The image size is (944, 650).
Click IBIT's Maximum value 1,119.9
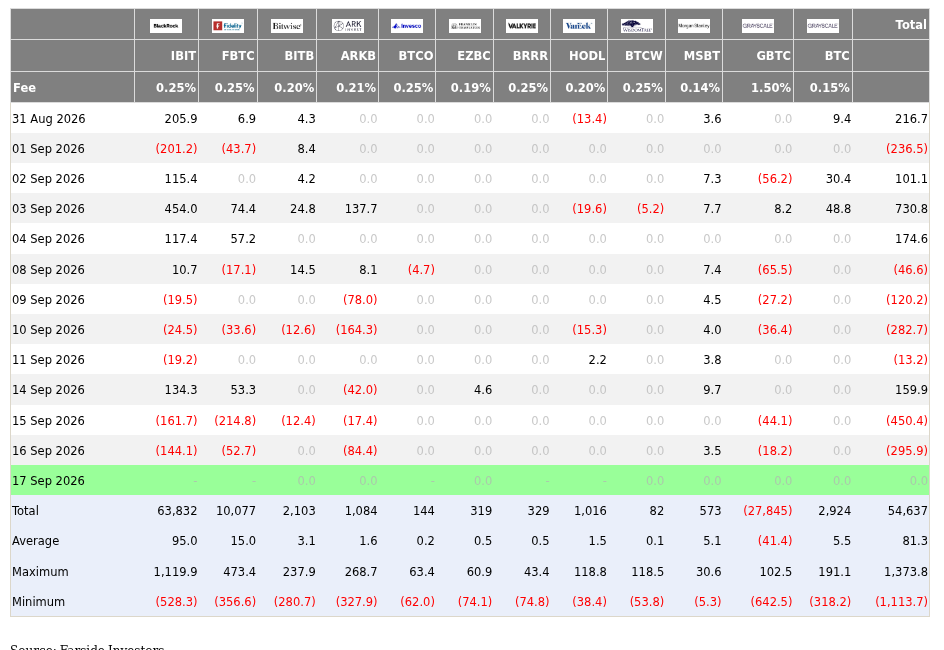tap(175, 572)
